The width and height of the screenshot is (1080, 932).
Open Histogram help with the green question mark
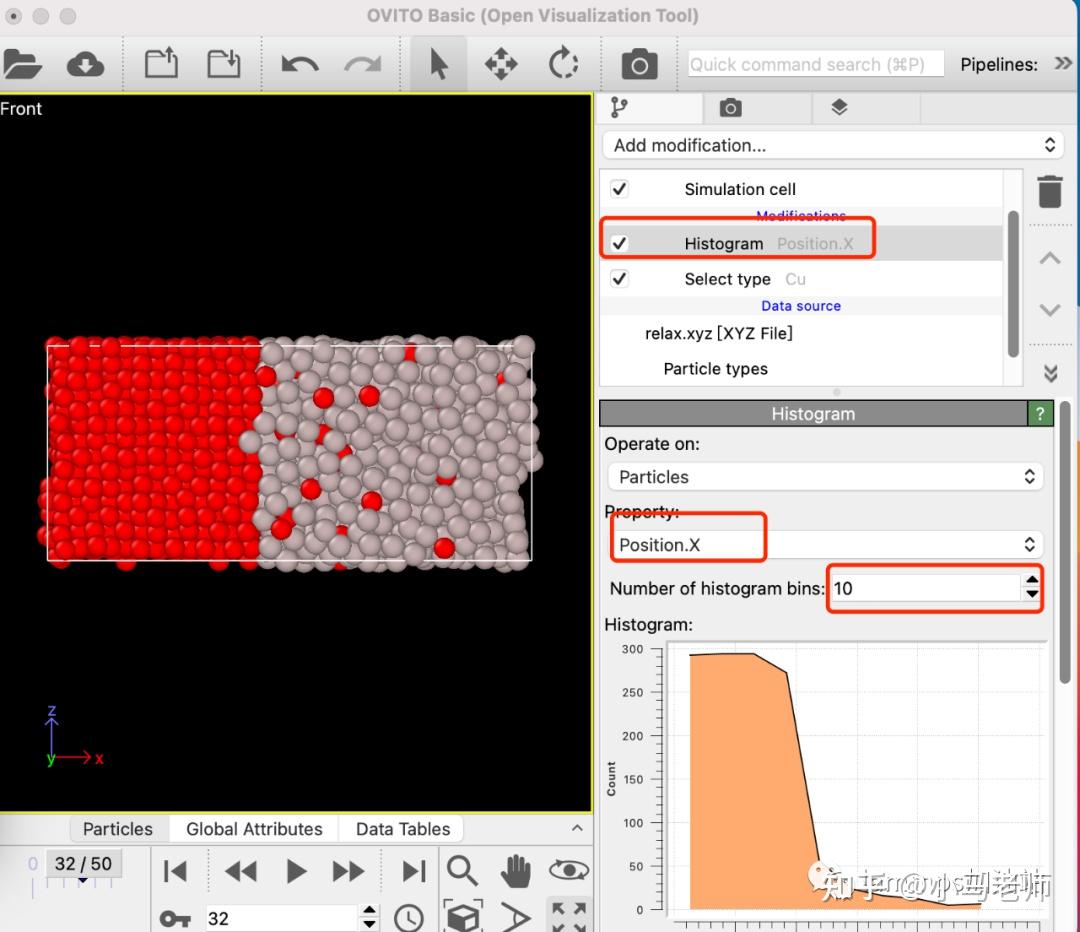1039,414
